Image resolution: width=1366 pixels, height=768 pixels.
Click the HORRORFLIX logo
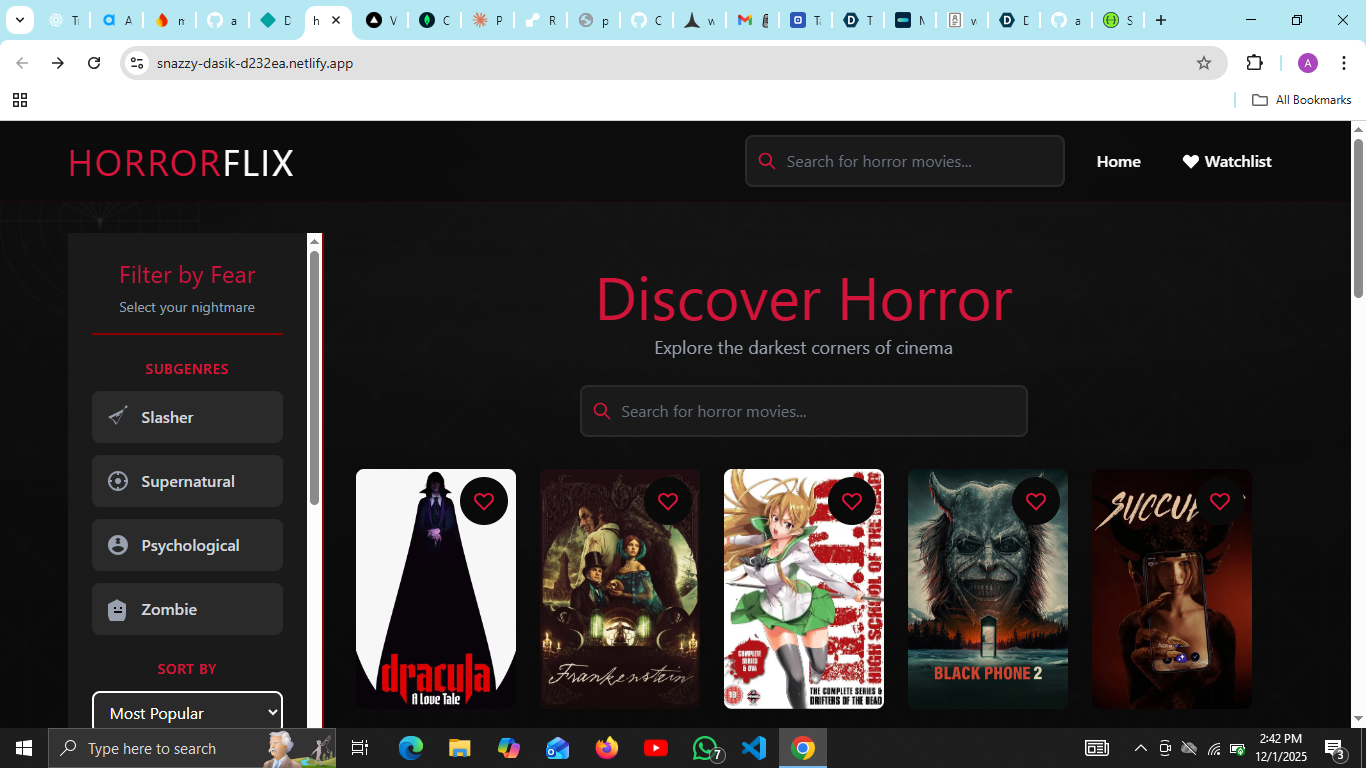tap(181, 162)
